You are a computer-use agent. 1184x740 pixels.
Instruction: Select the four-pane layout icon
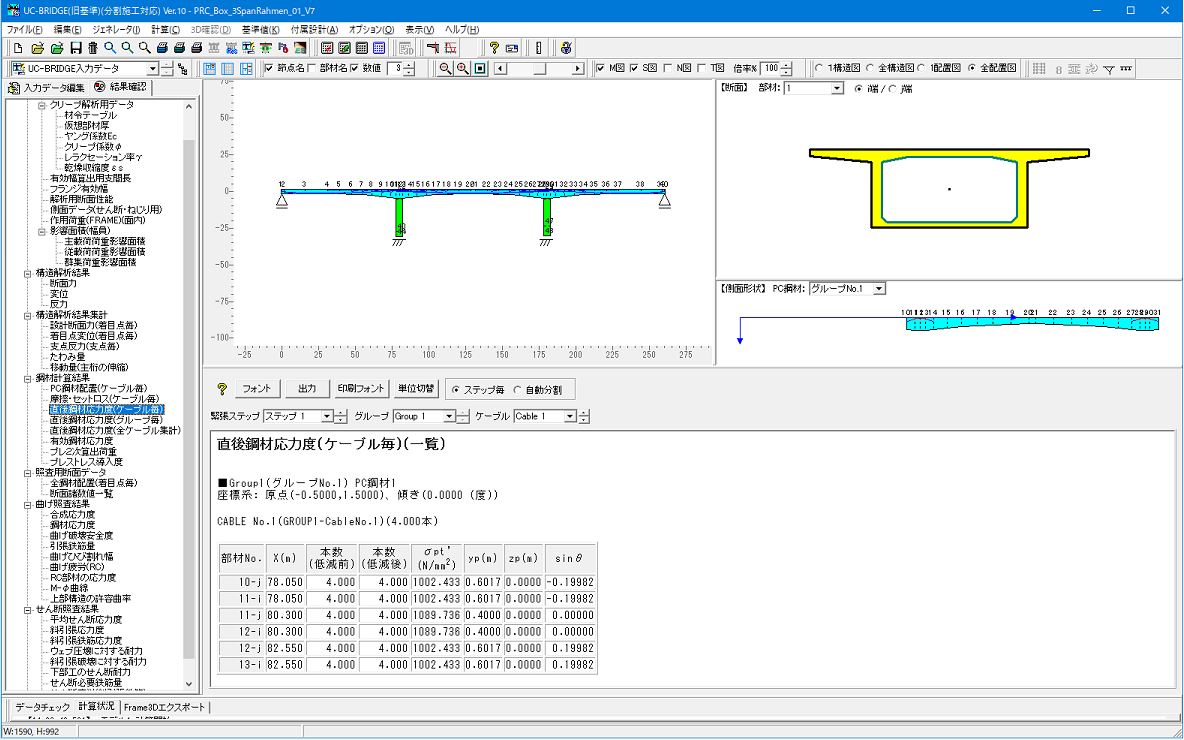coord(246,69)
